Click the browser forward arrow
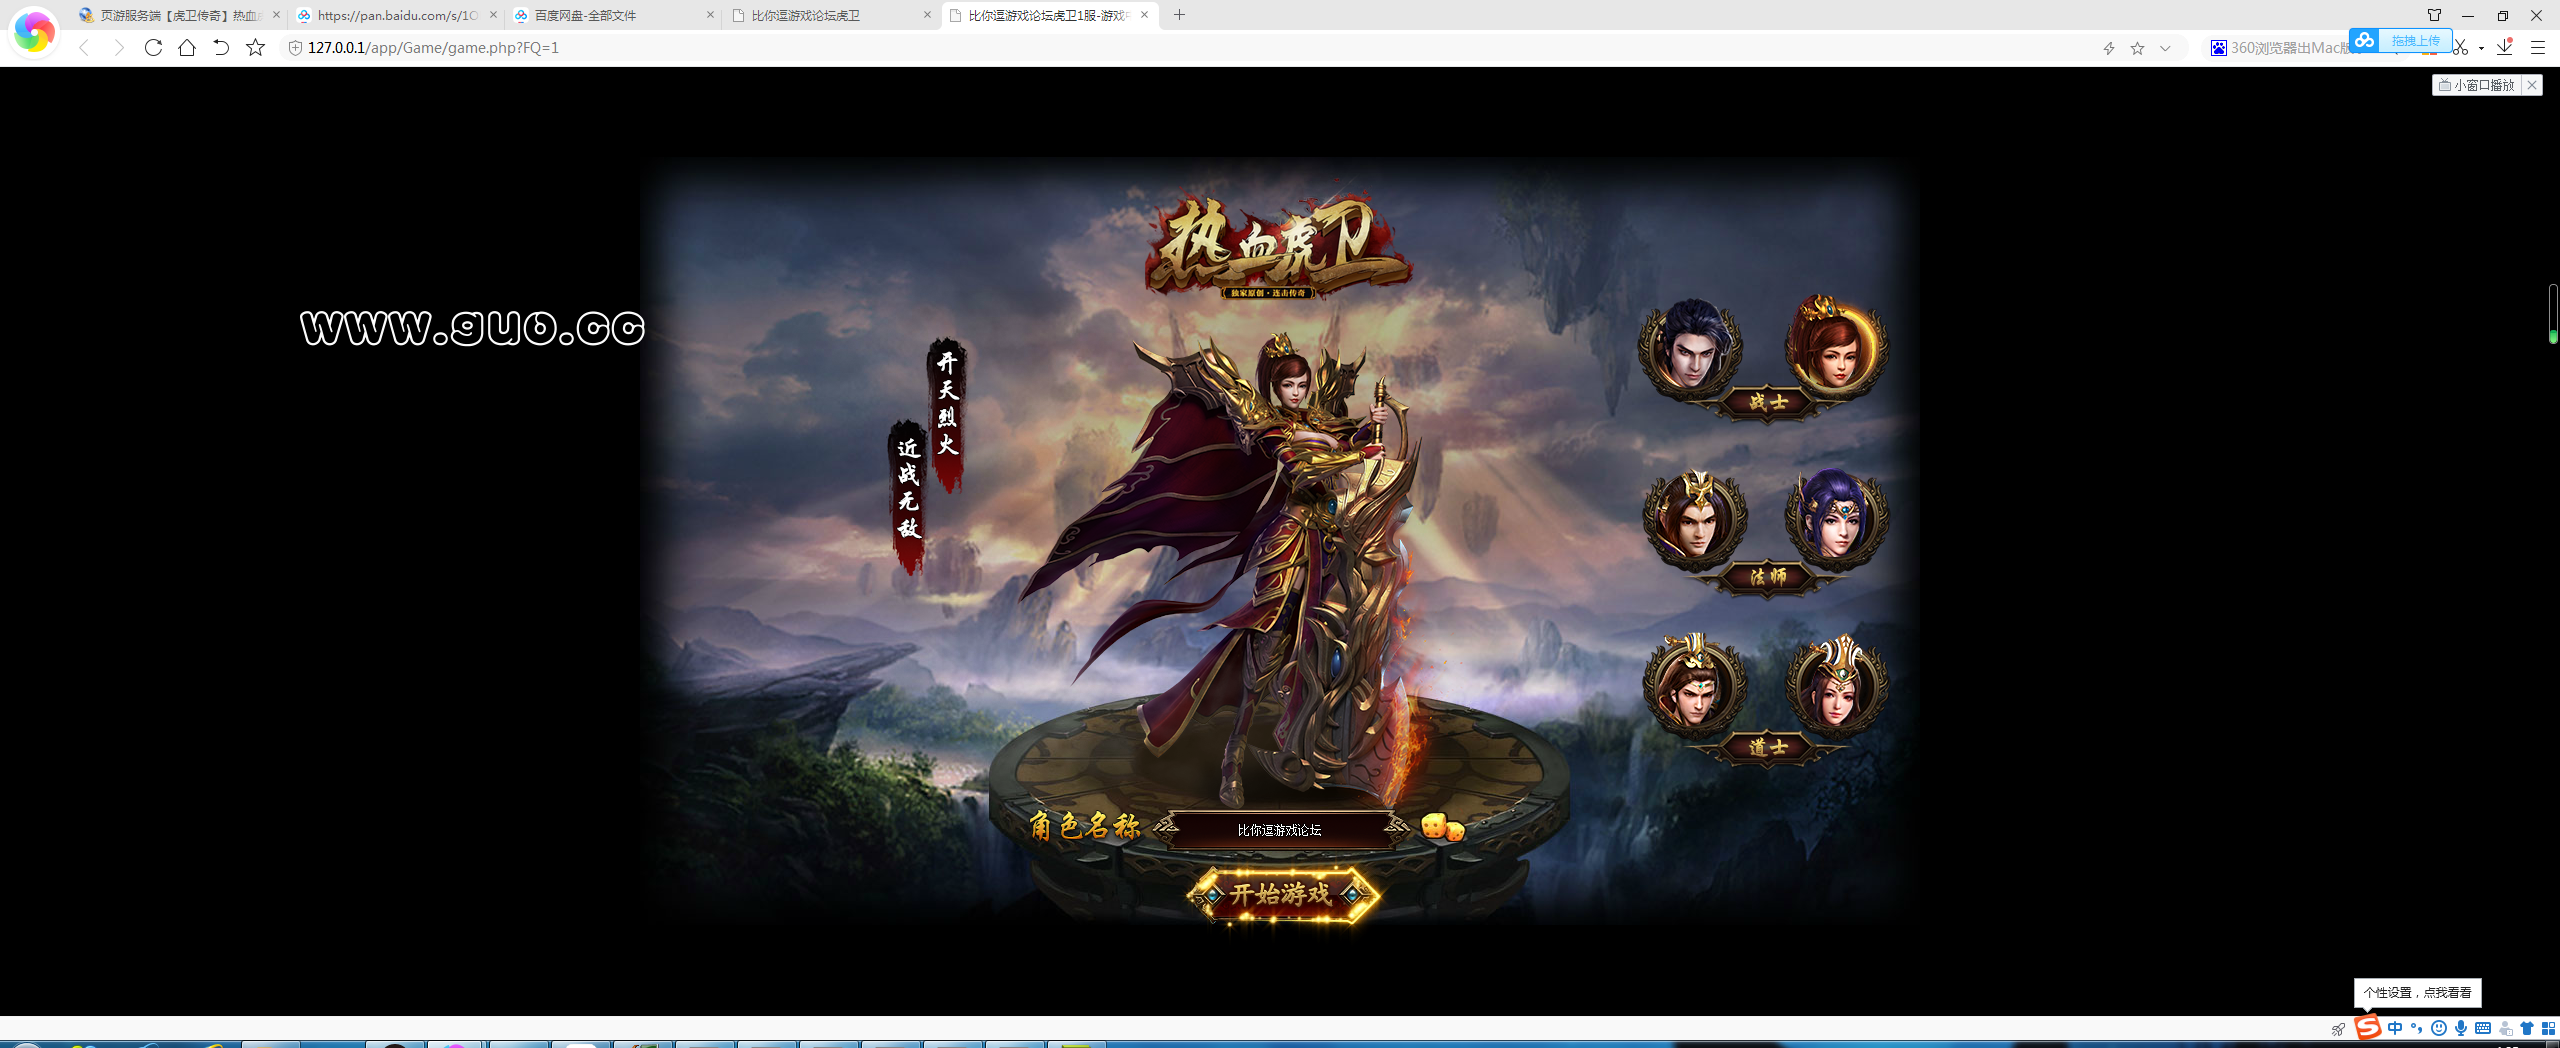Screen dimensions: 2560x1048 119,47
